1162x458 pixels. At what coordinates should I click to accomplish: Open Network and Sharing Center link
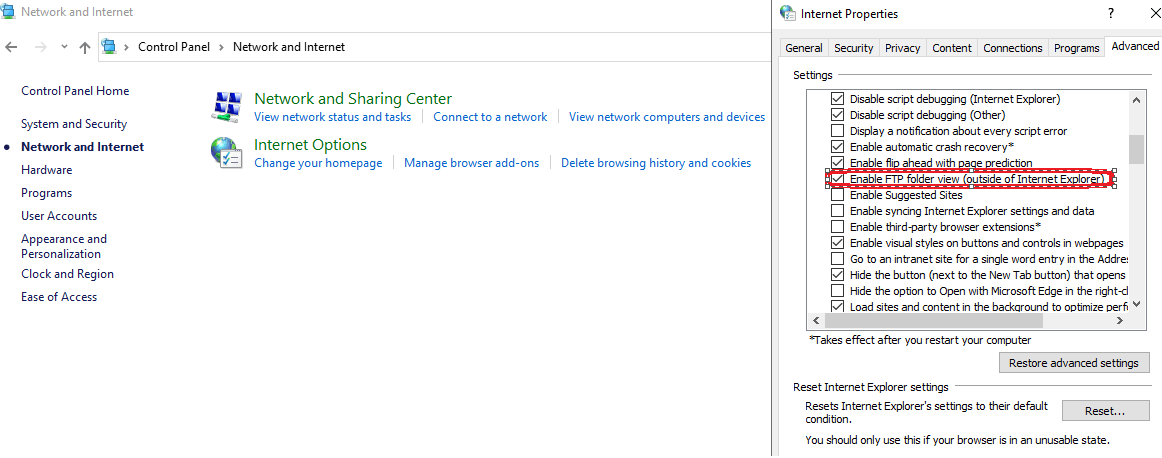coord(353,99)
